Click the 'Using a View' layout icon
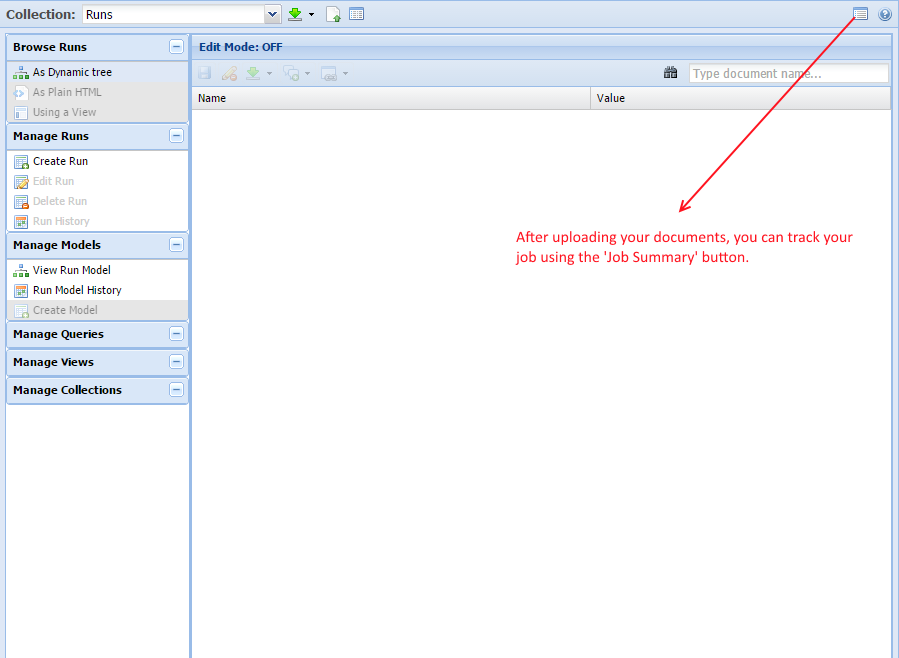This screenshot has height=658, width=899. click(x=21, y=113)
